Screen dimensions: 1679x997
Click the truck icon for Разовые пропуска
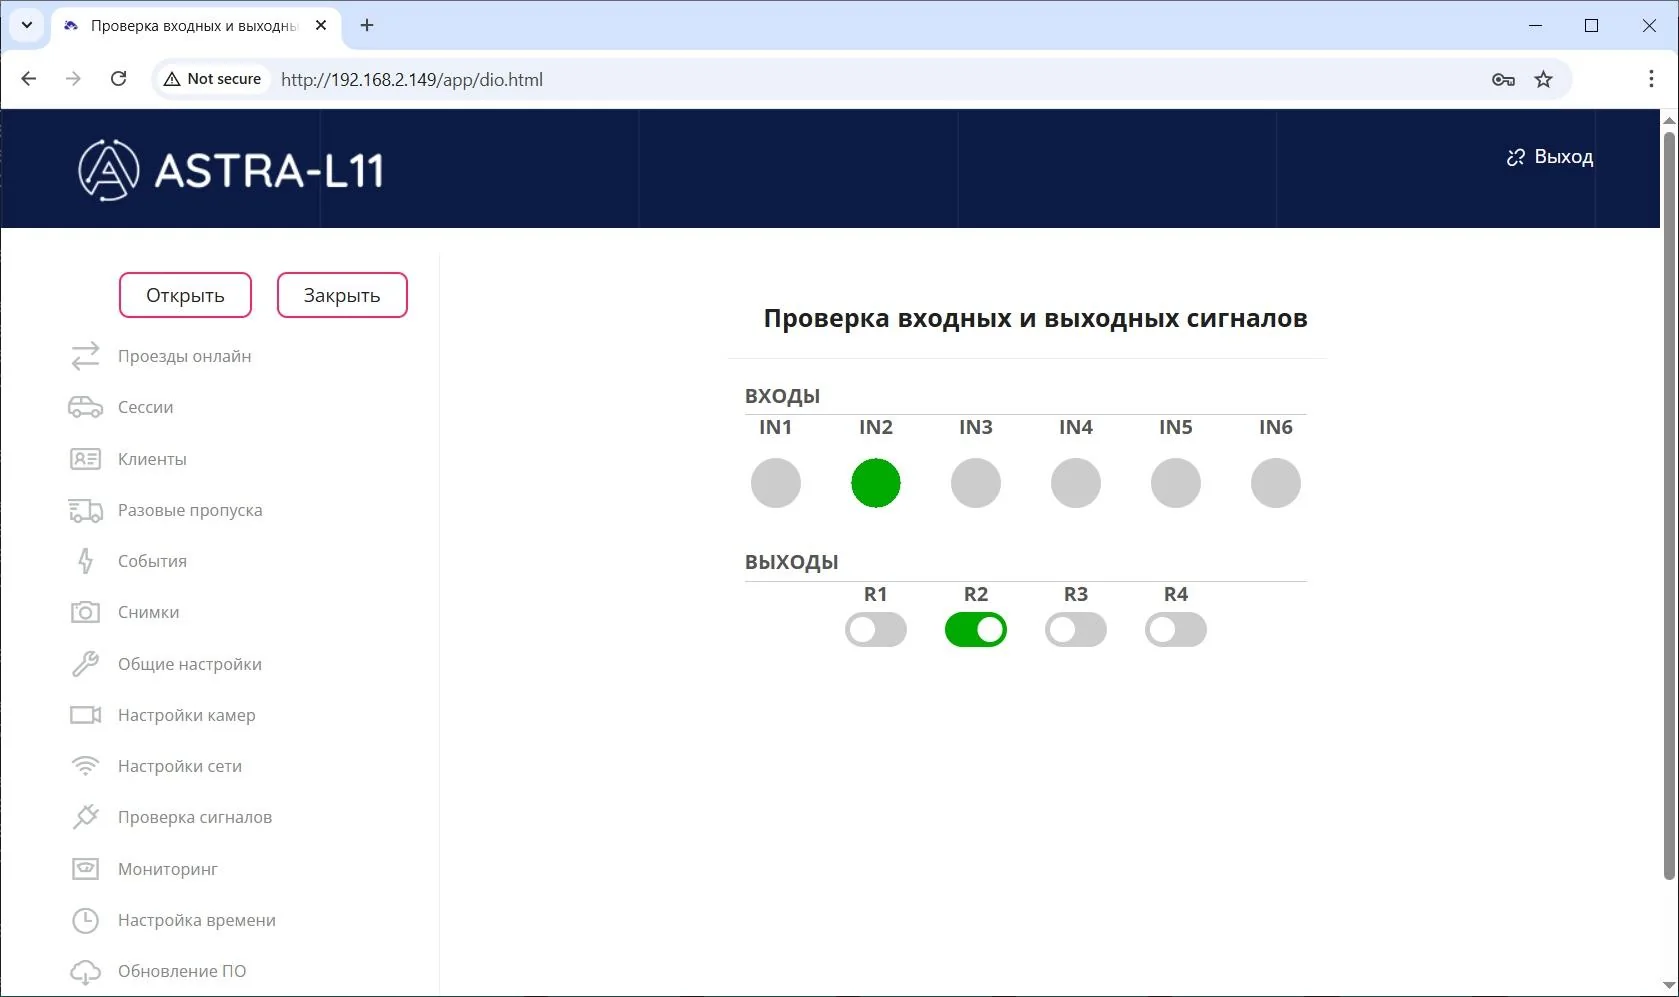85,510
